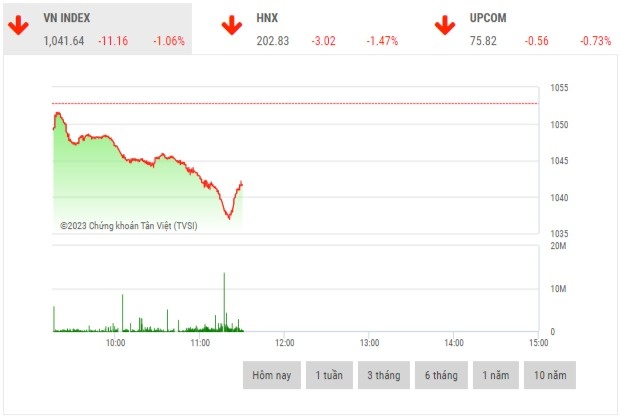Click the 12:00 time axis label
Viewport: 621px width, 417px height.
pyautogui.click(x=284, y=343)
